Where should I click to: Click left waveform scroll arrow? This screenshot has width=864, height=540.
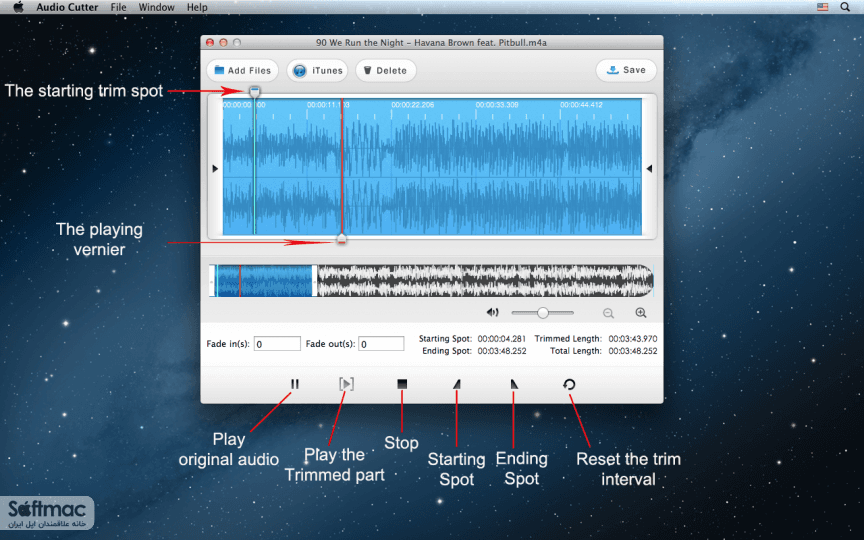215,169
